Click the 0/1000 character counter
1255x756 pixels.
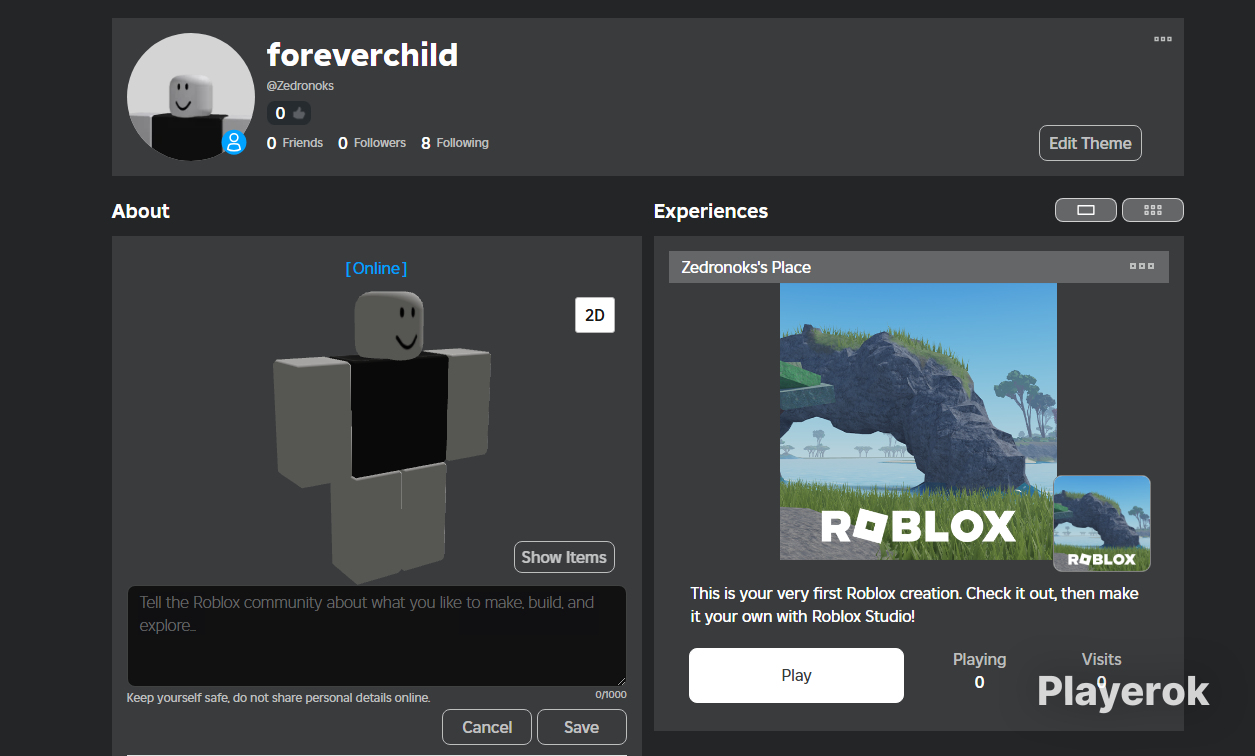pyautogui.click(x=611, y=694)
